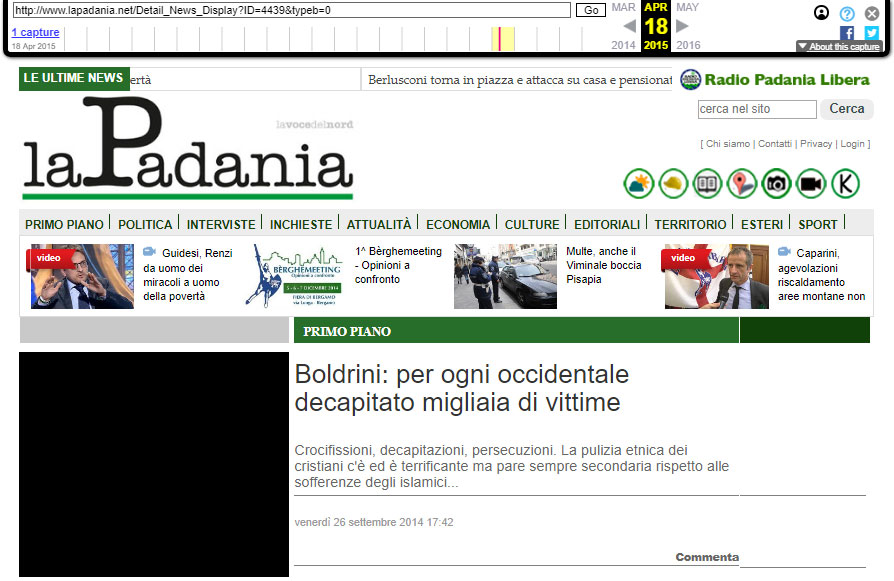Screen dimensions: 894x581
Task: Click the laPadania newspaper logo
Action: (188, 148)
